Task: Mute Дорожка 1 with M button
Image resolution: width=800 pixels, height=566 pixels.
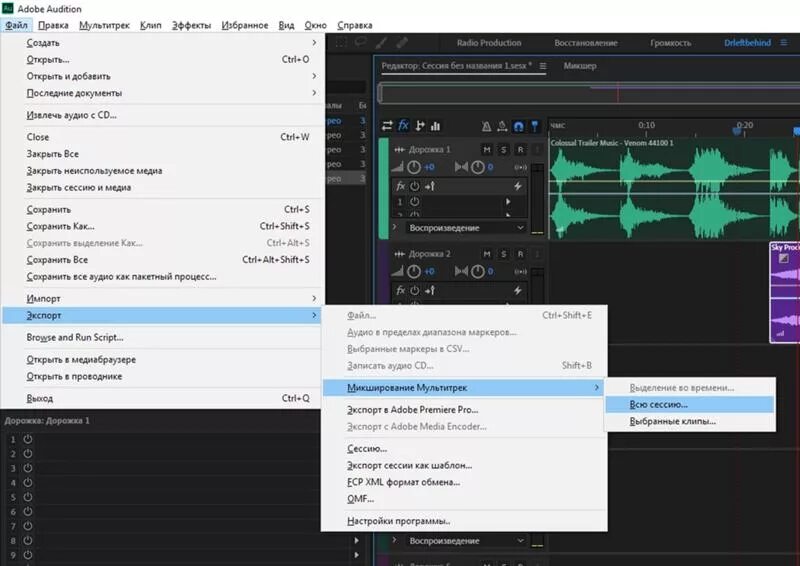Action: click(487, 150)
